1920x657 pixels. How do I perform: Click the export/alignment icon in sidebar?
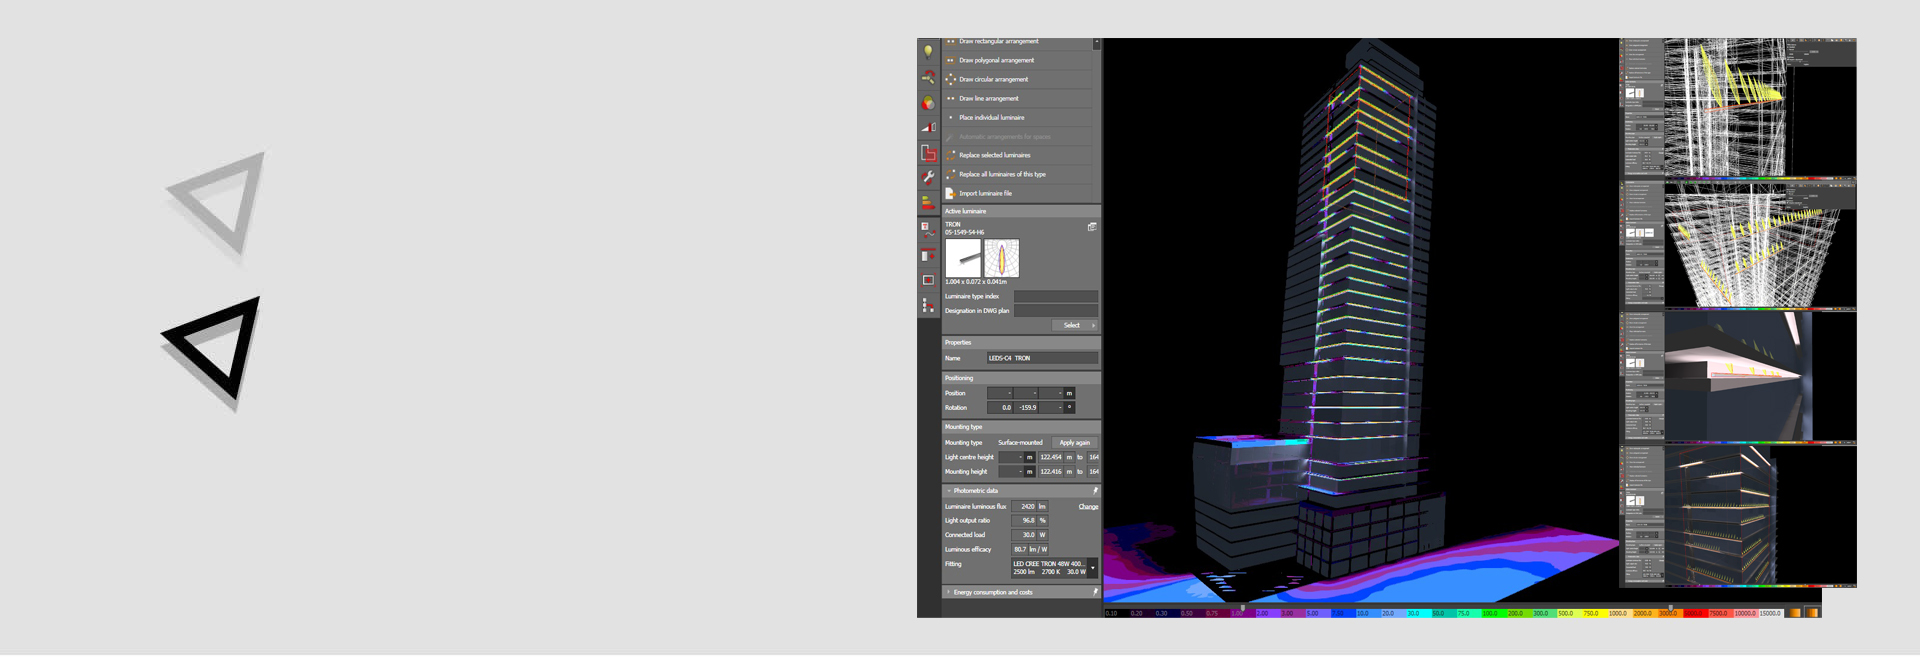(x=928, y=255)
